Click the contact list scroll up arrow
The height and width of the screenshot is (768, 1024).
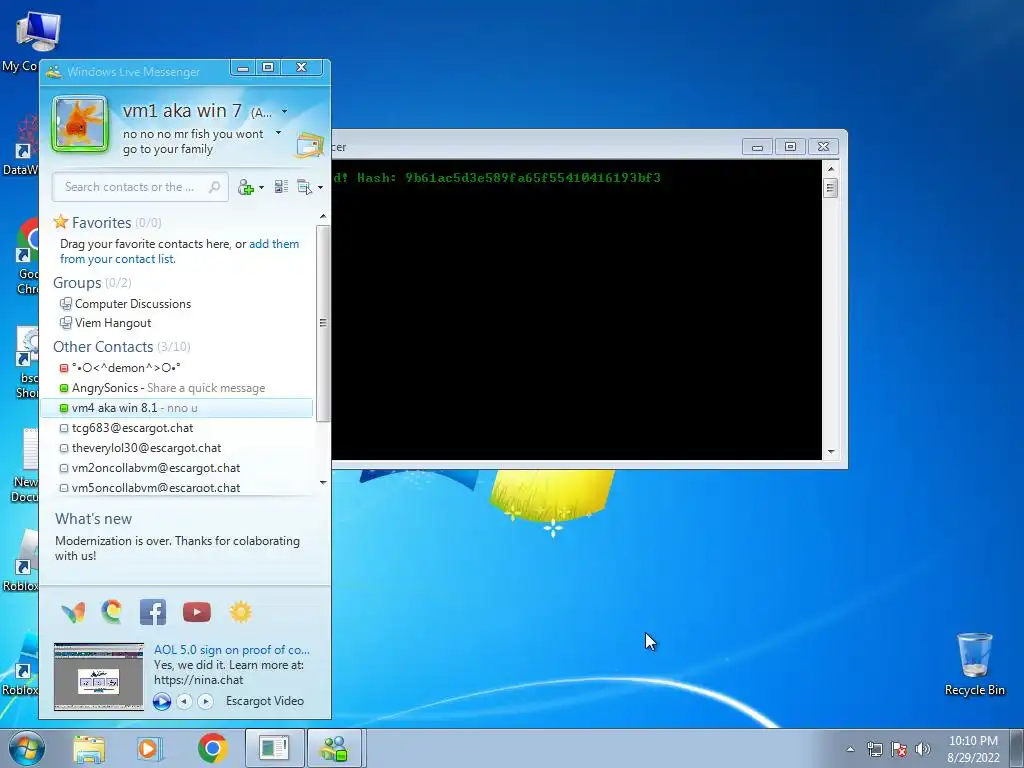pyautogui.click(x=323, y=216)
